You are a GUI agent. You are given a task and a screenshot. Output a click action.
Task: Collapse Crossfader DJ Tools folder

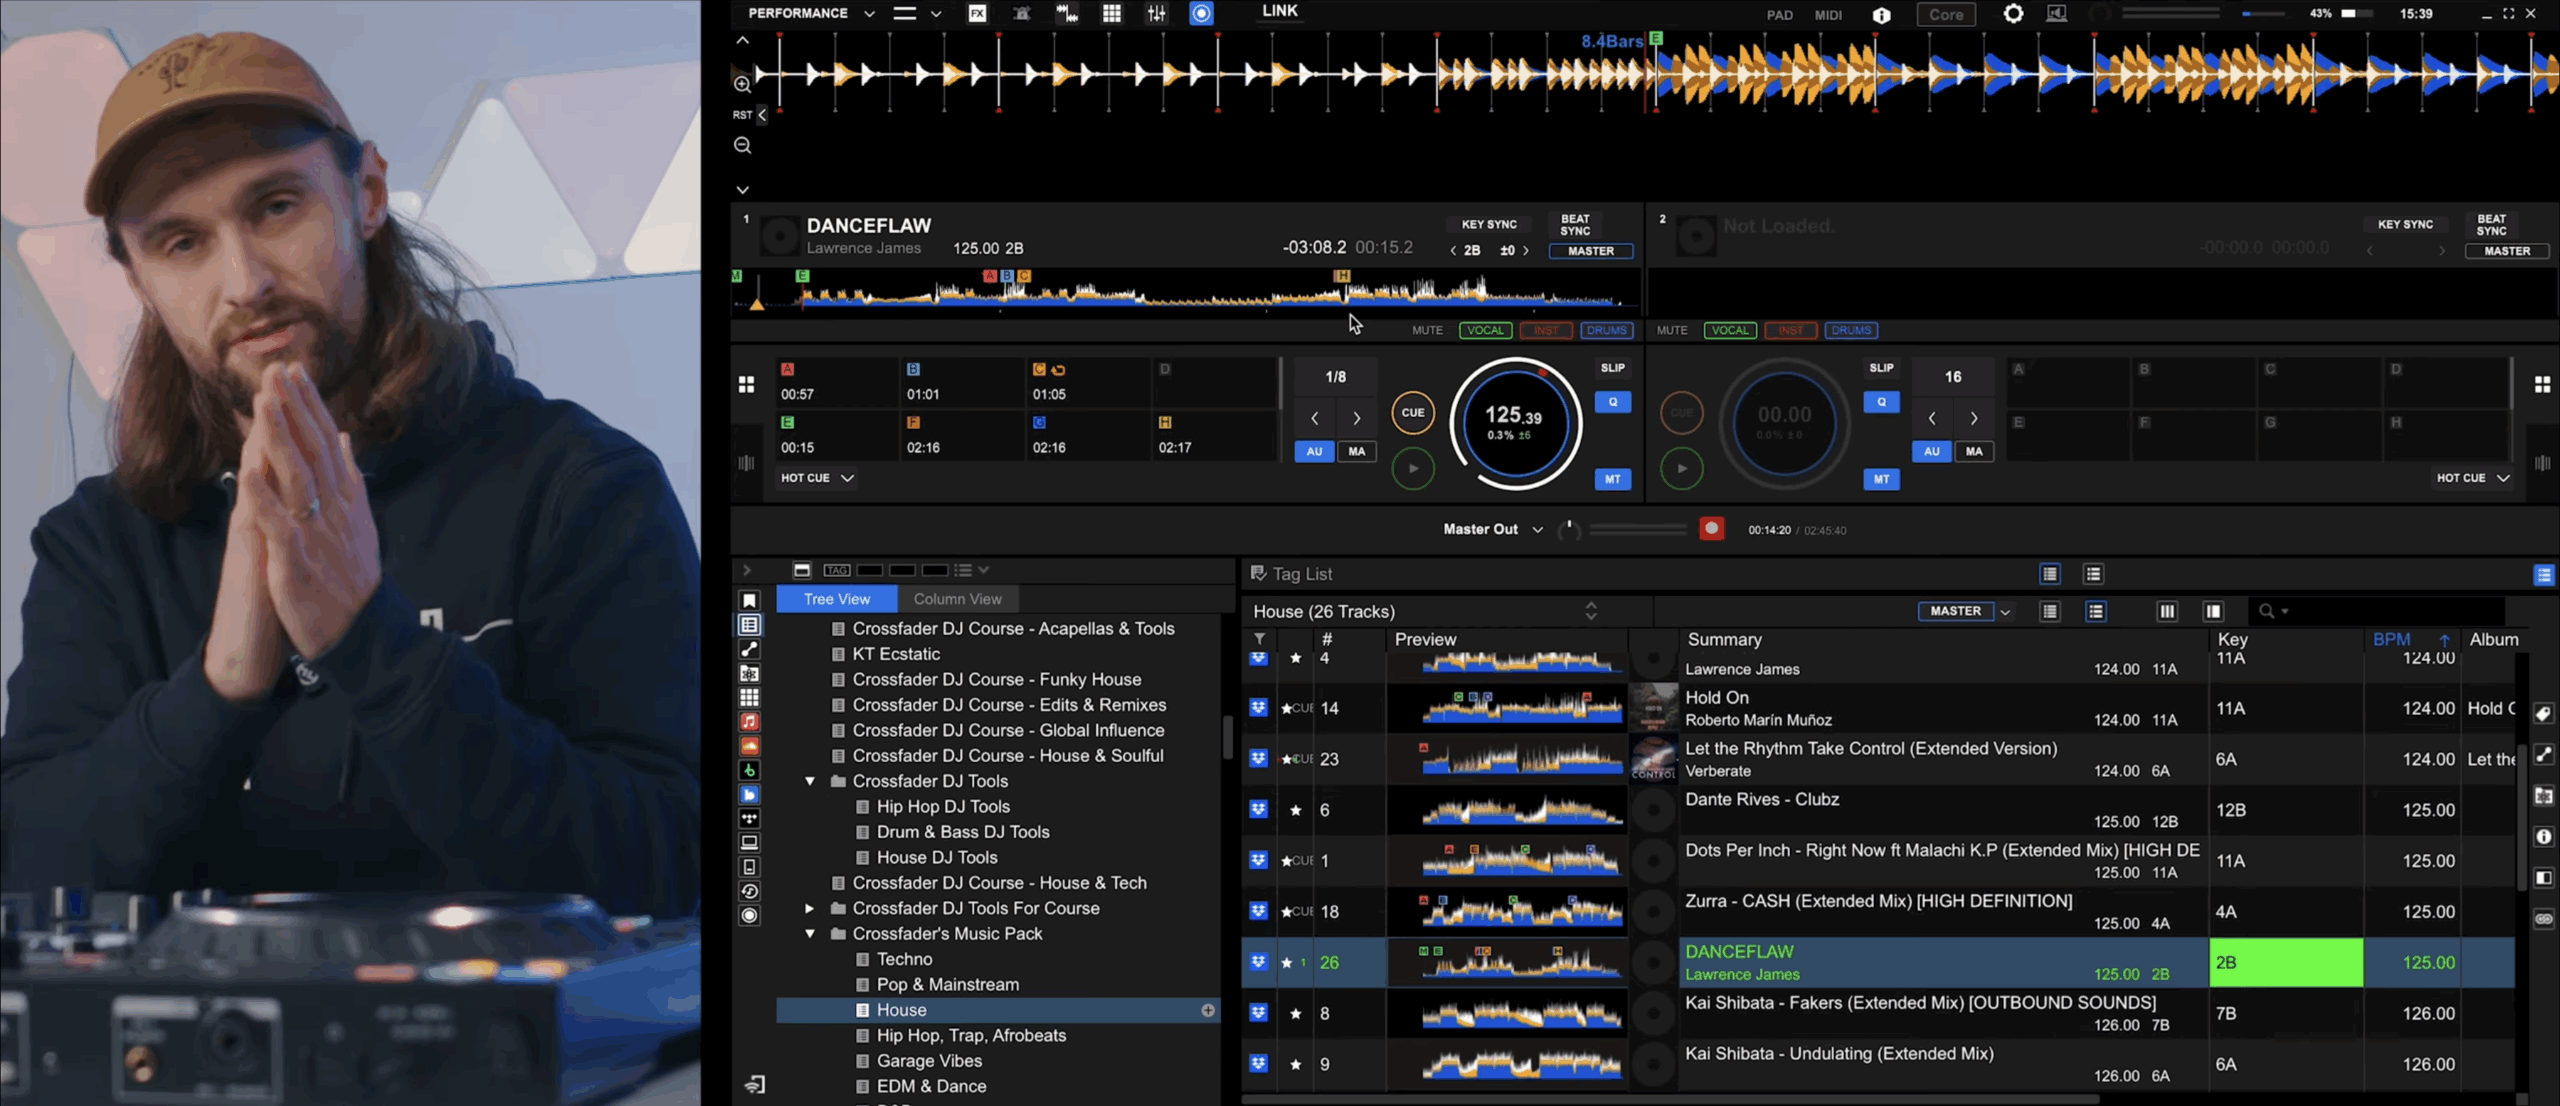[810, 781]
